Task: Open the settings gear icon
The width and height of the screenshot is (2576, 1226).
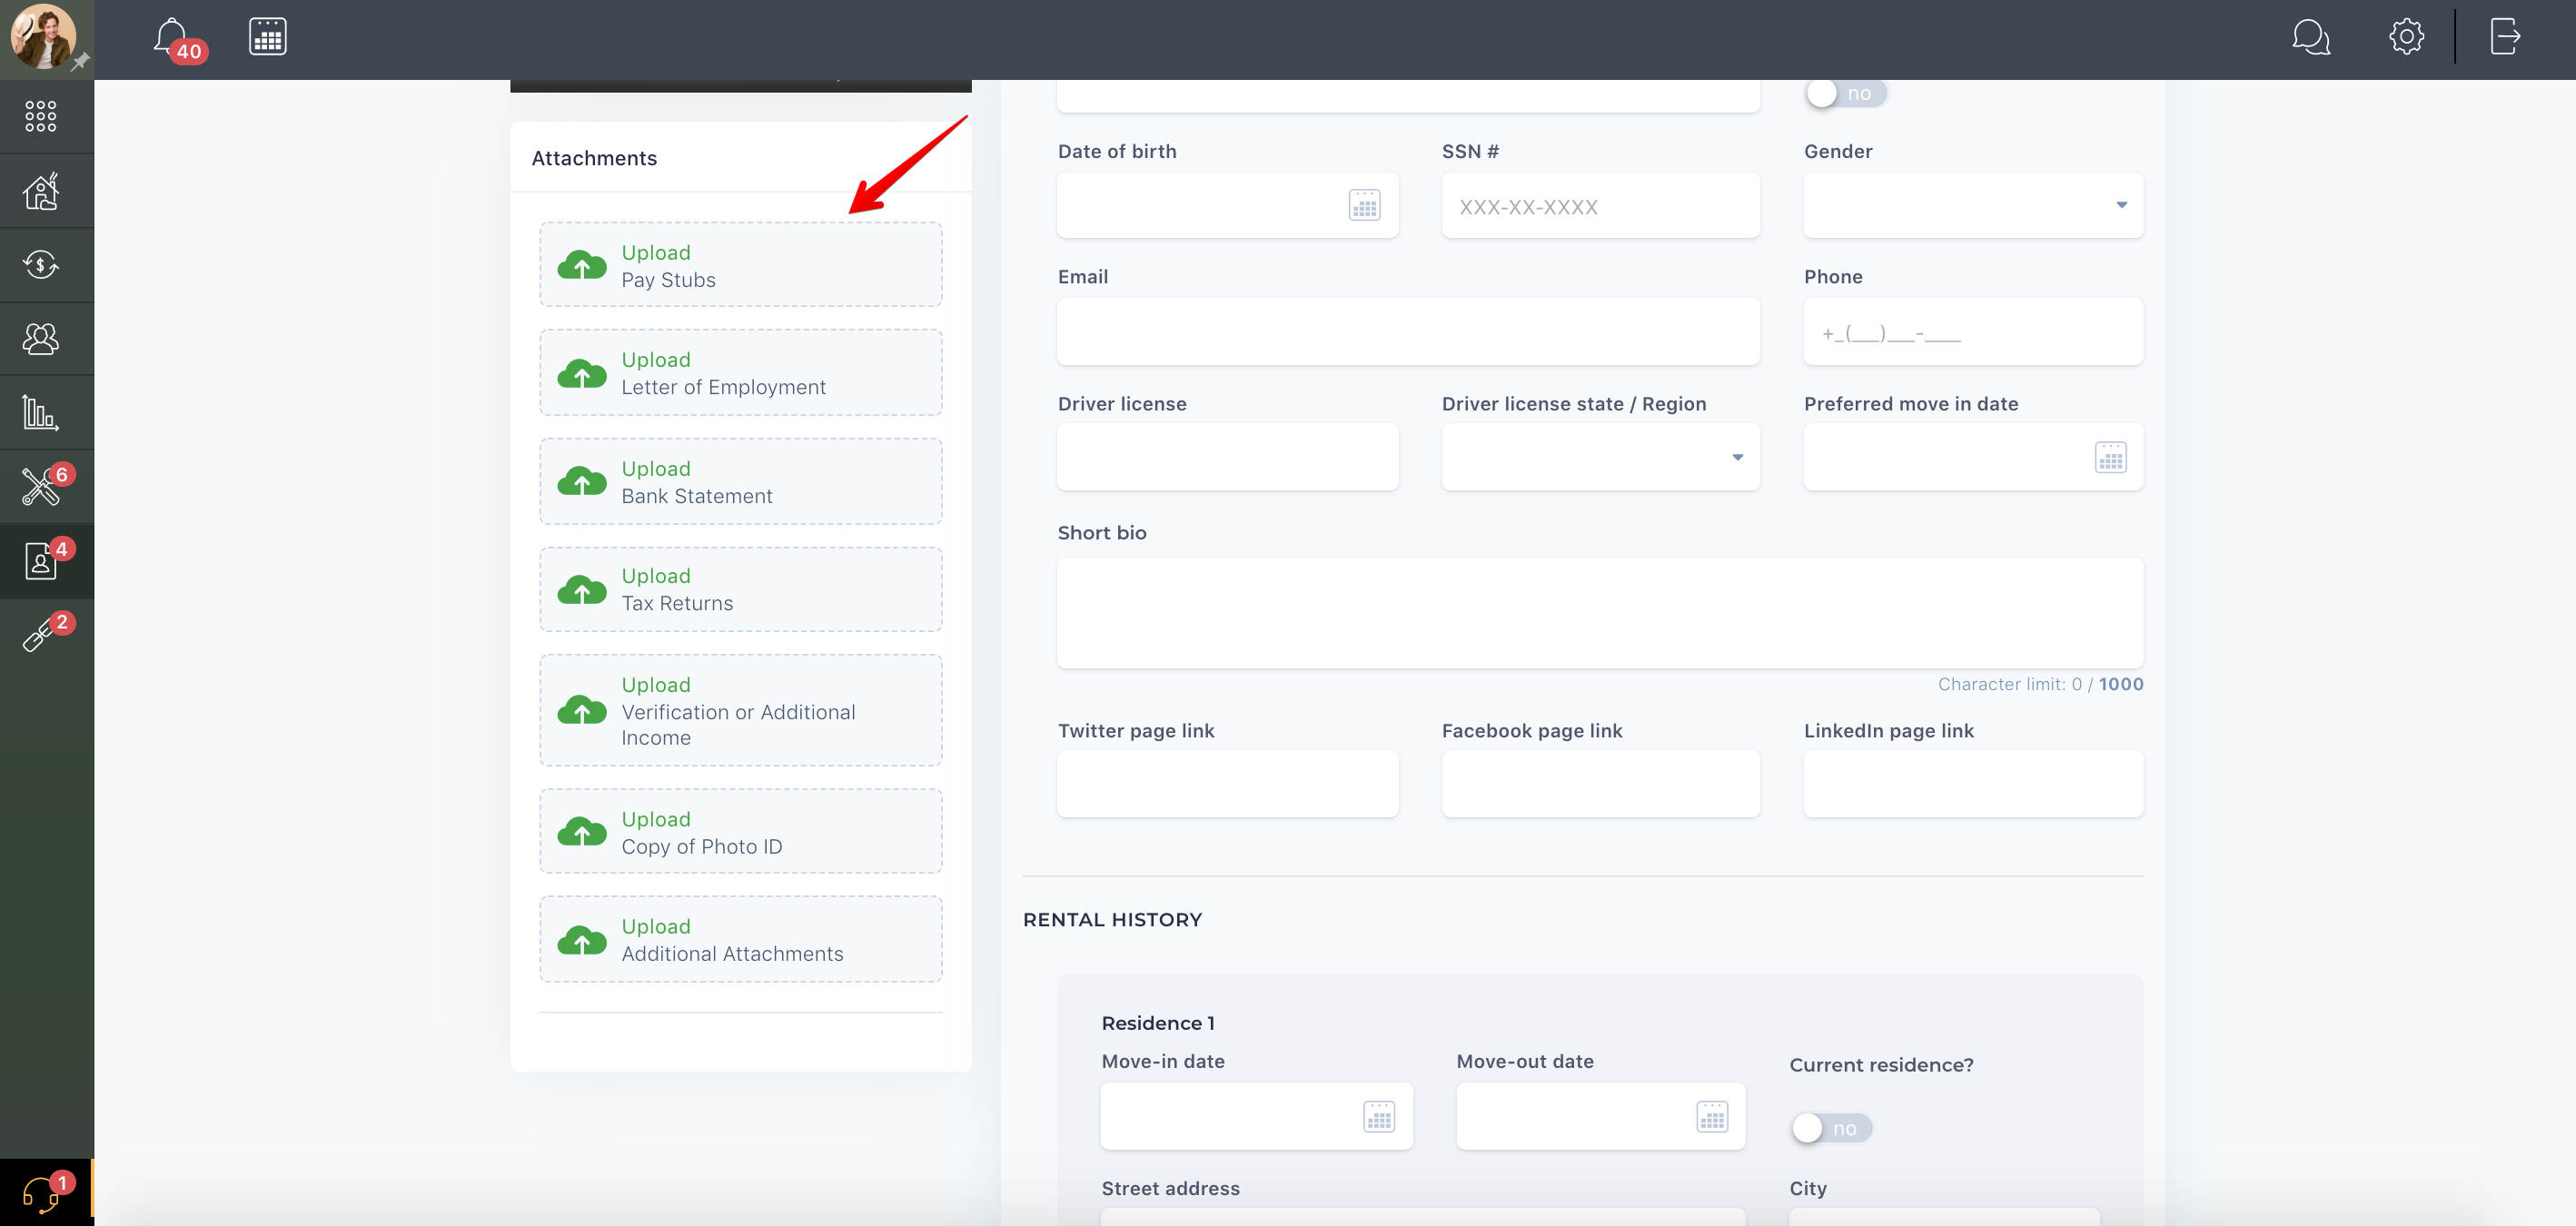Action: tap(2406, 37)
